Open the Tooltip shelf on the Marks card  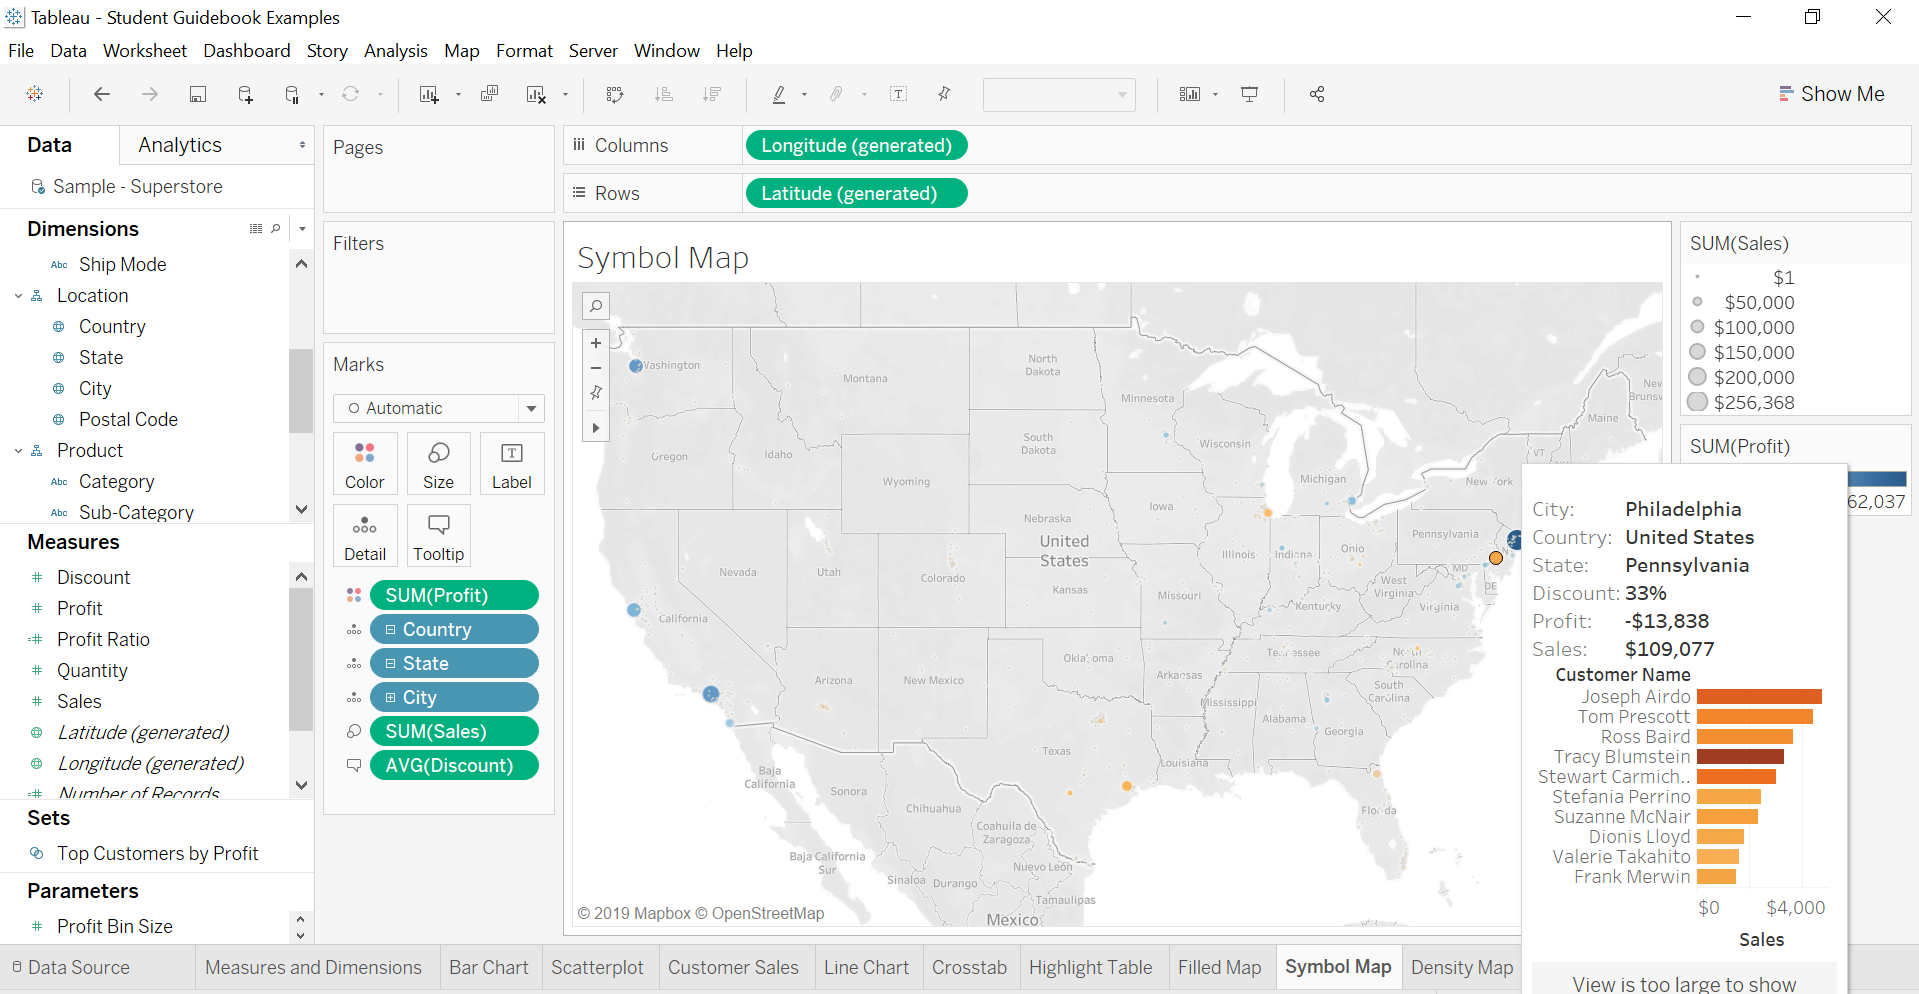pos(438,535)
